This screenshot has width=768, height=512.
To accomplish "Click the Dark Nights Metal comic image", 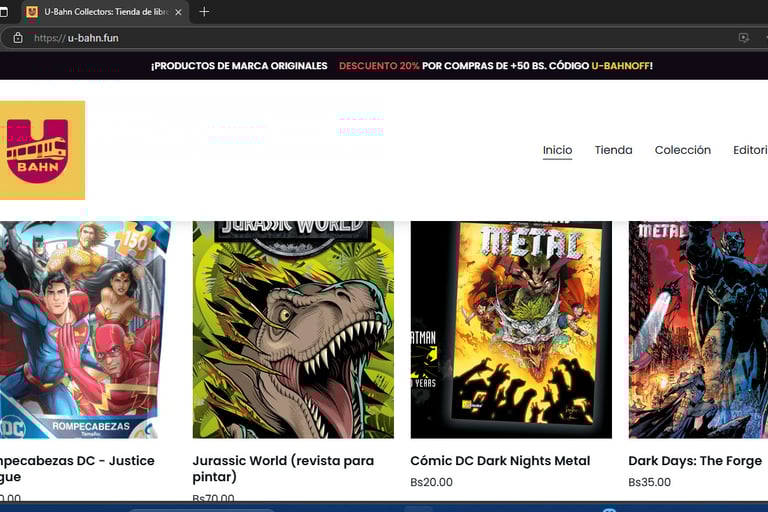I will pyautogui.click(x=511, y=330).
